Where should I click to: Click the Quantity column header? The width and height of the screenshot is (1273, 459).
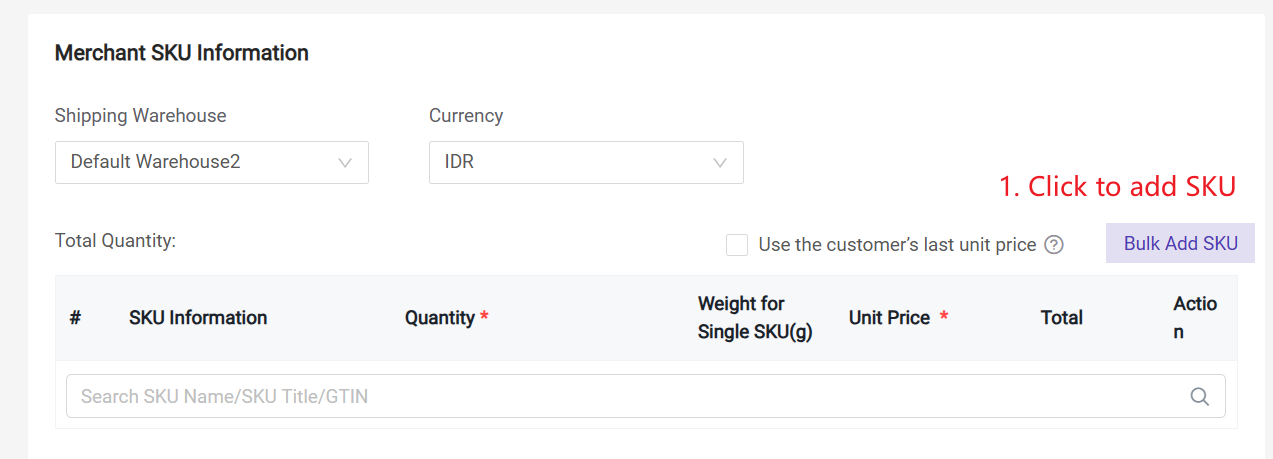(x=440, y=318)
